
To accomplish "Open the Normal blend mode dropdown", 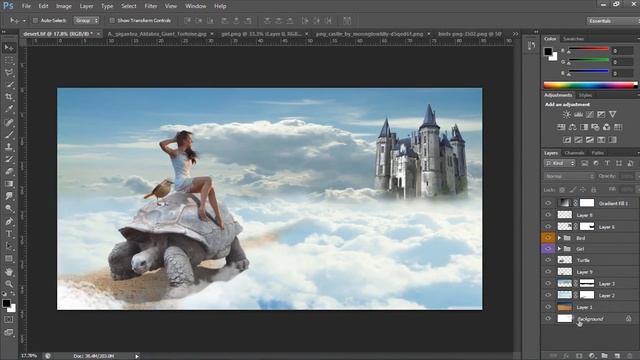I will tap(569, 176).
